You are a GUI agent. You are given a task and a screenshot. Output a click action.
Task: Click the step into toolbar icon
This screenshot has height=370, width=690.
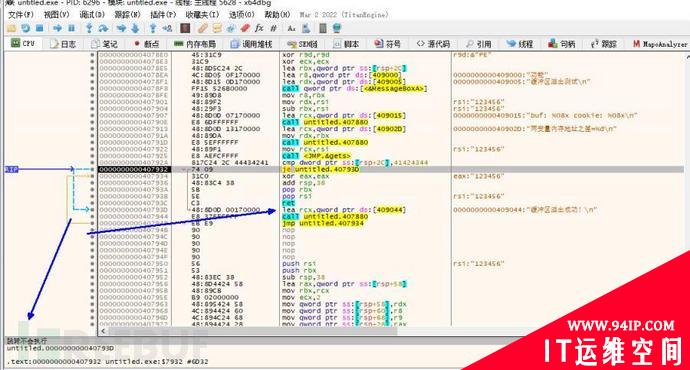point(89,29)
